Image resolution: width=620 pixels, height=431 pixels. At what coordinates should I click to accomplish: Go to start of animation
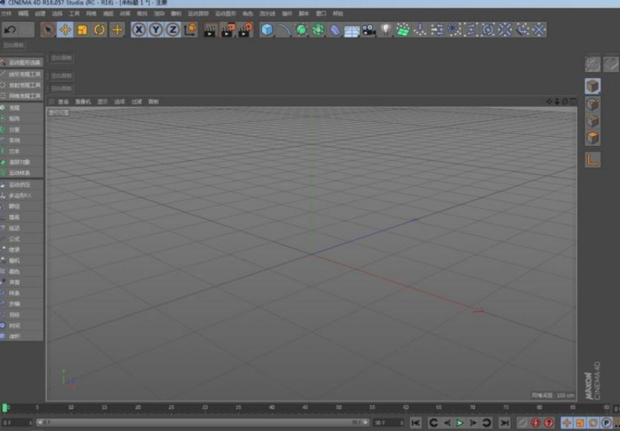click(x=416, y=423)
